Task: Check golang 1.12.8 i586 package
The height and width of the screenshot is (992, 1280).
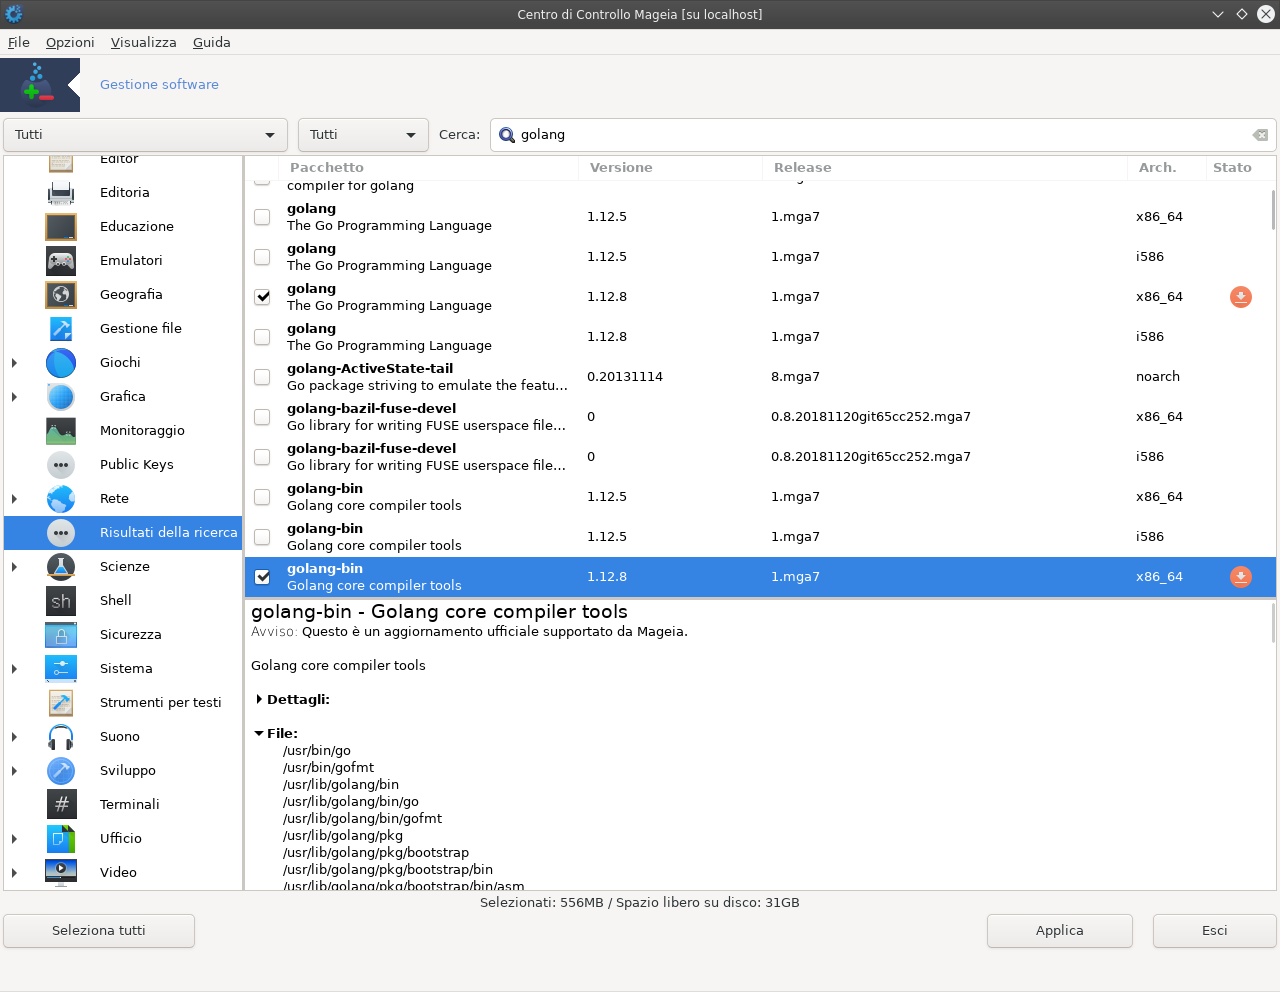Action: [262, 337]
